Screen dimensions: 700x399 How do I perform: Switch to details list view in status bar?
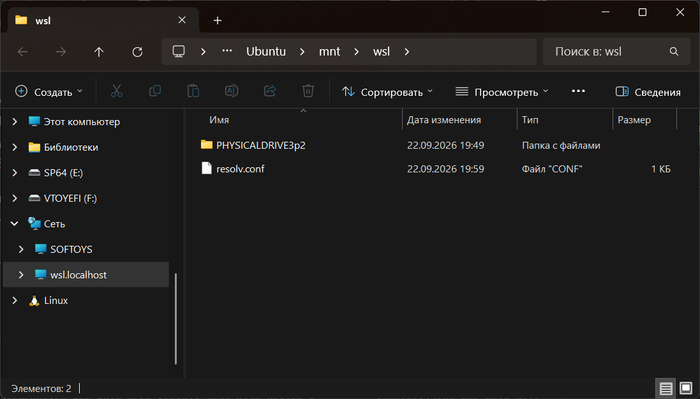click(665, 388)
